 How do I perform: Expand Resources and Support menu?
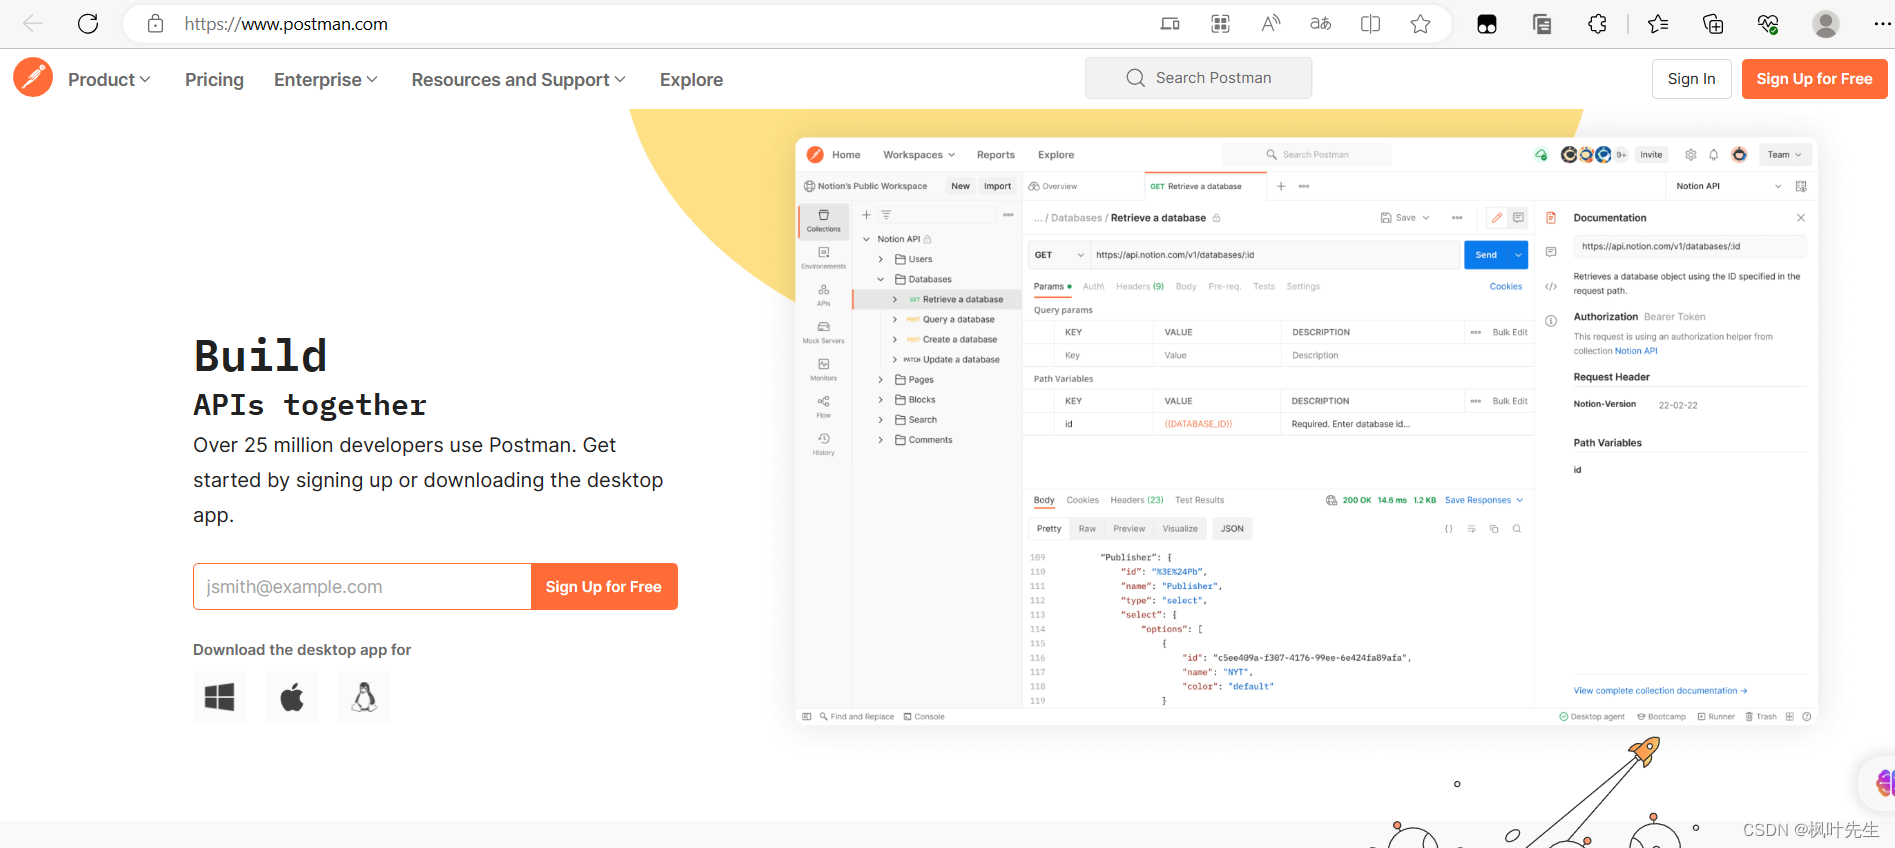518,80
